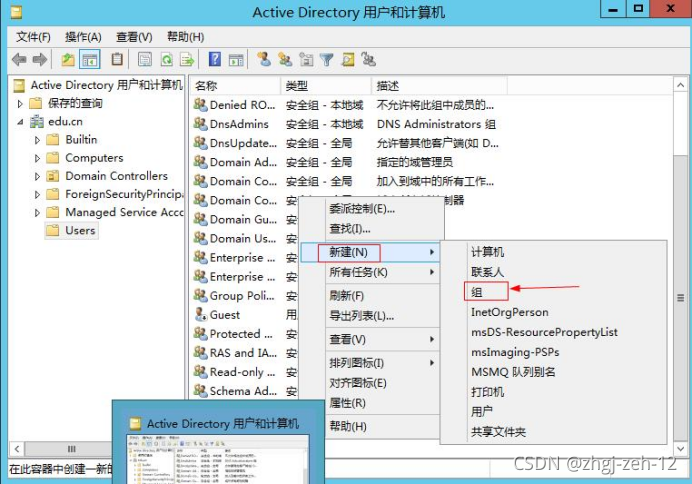Click the funnel filter toolbar icon
The height and width of the screenshot is (484, 692).
(x=327, y=59)
